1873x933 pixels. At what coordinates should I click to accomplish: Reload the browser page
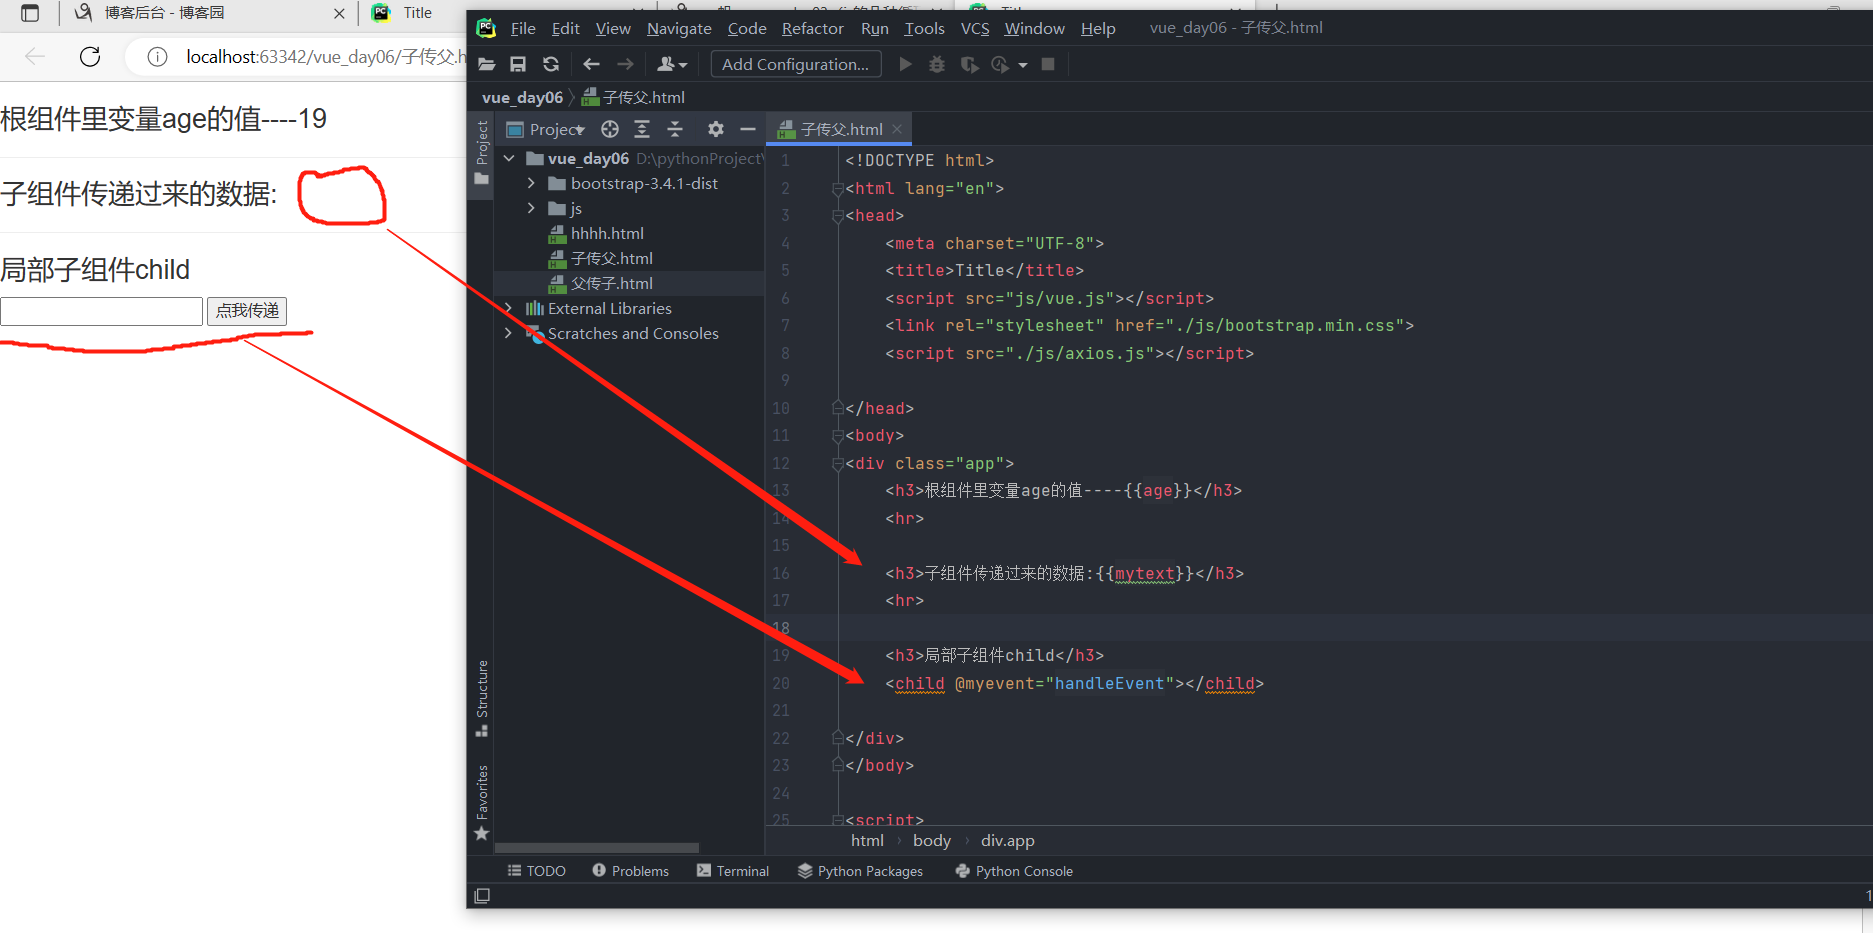coord(90,57)
